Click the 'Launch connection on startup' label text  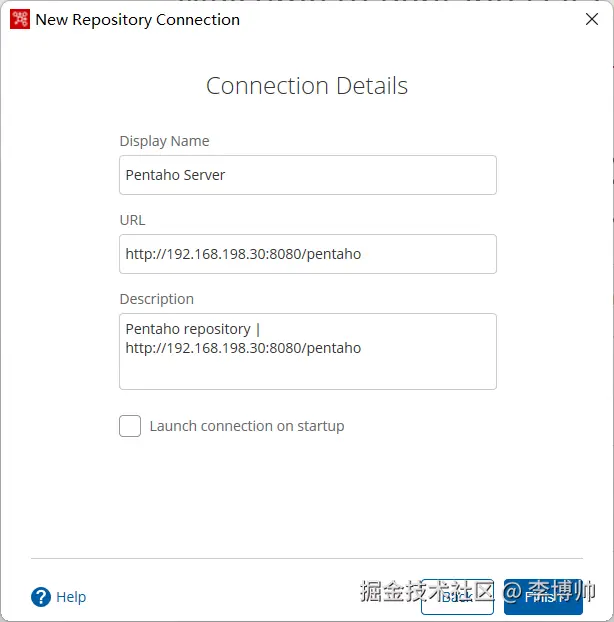click(246, 426)
